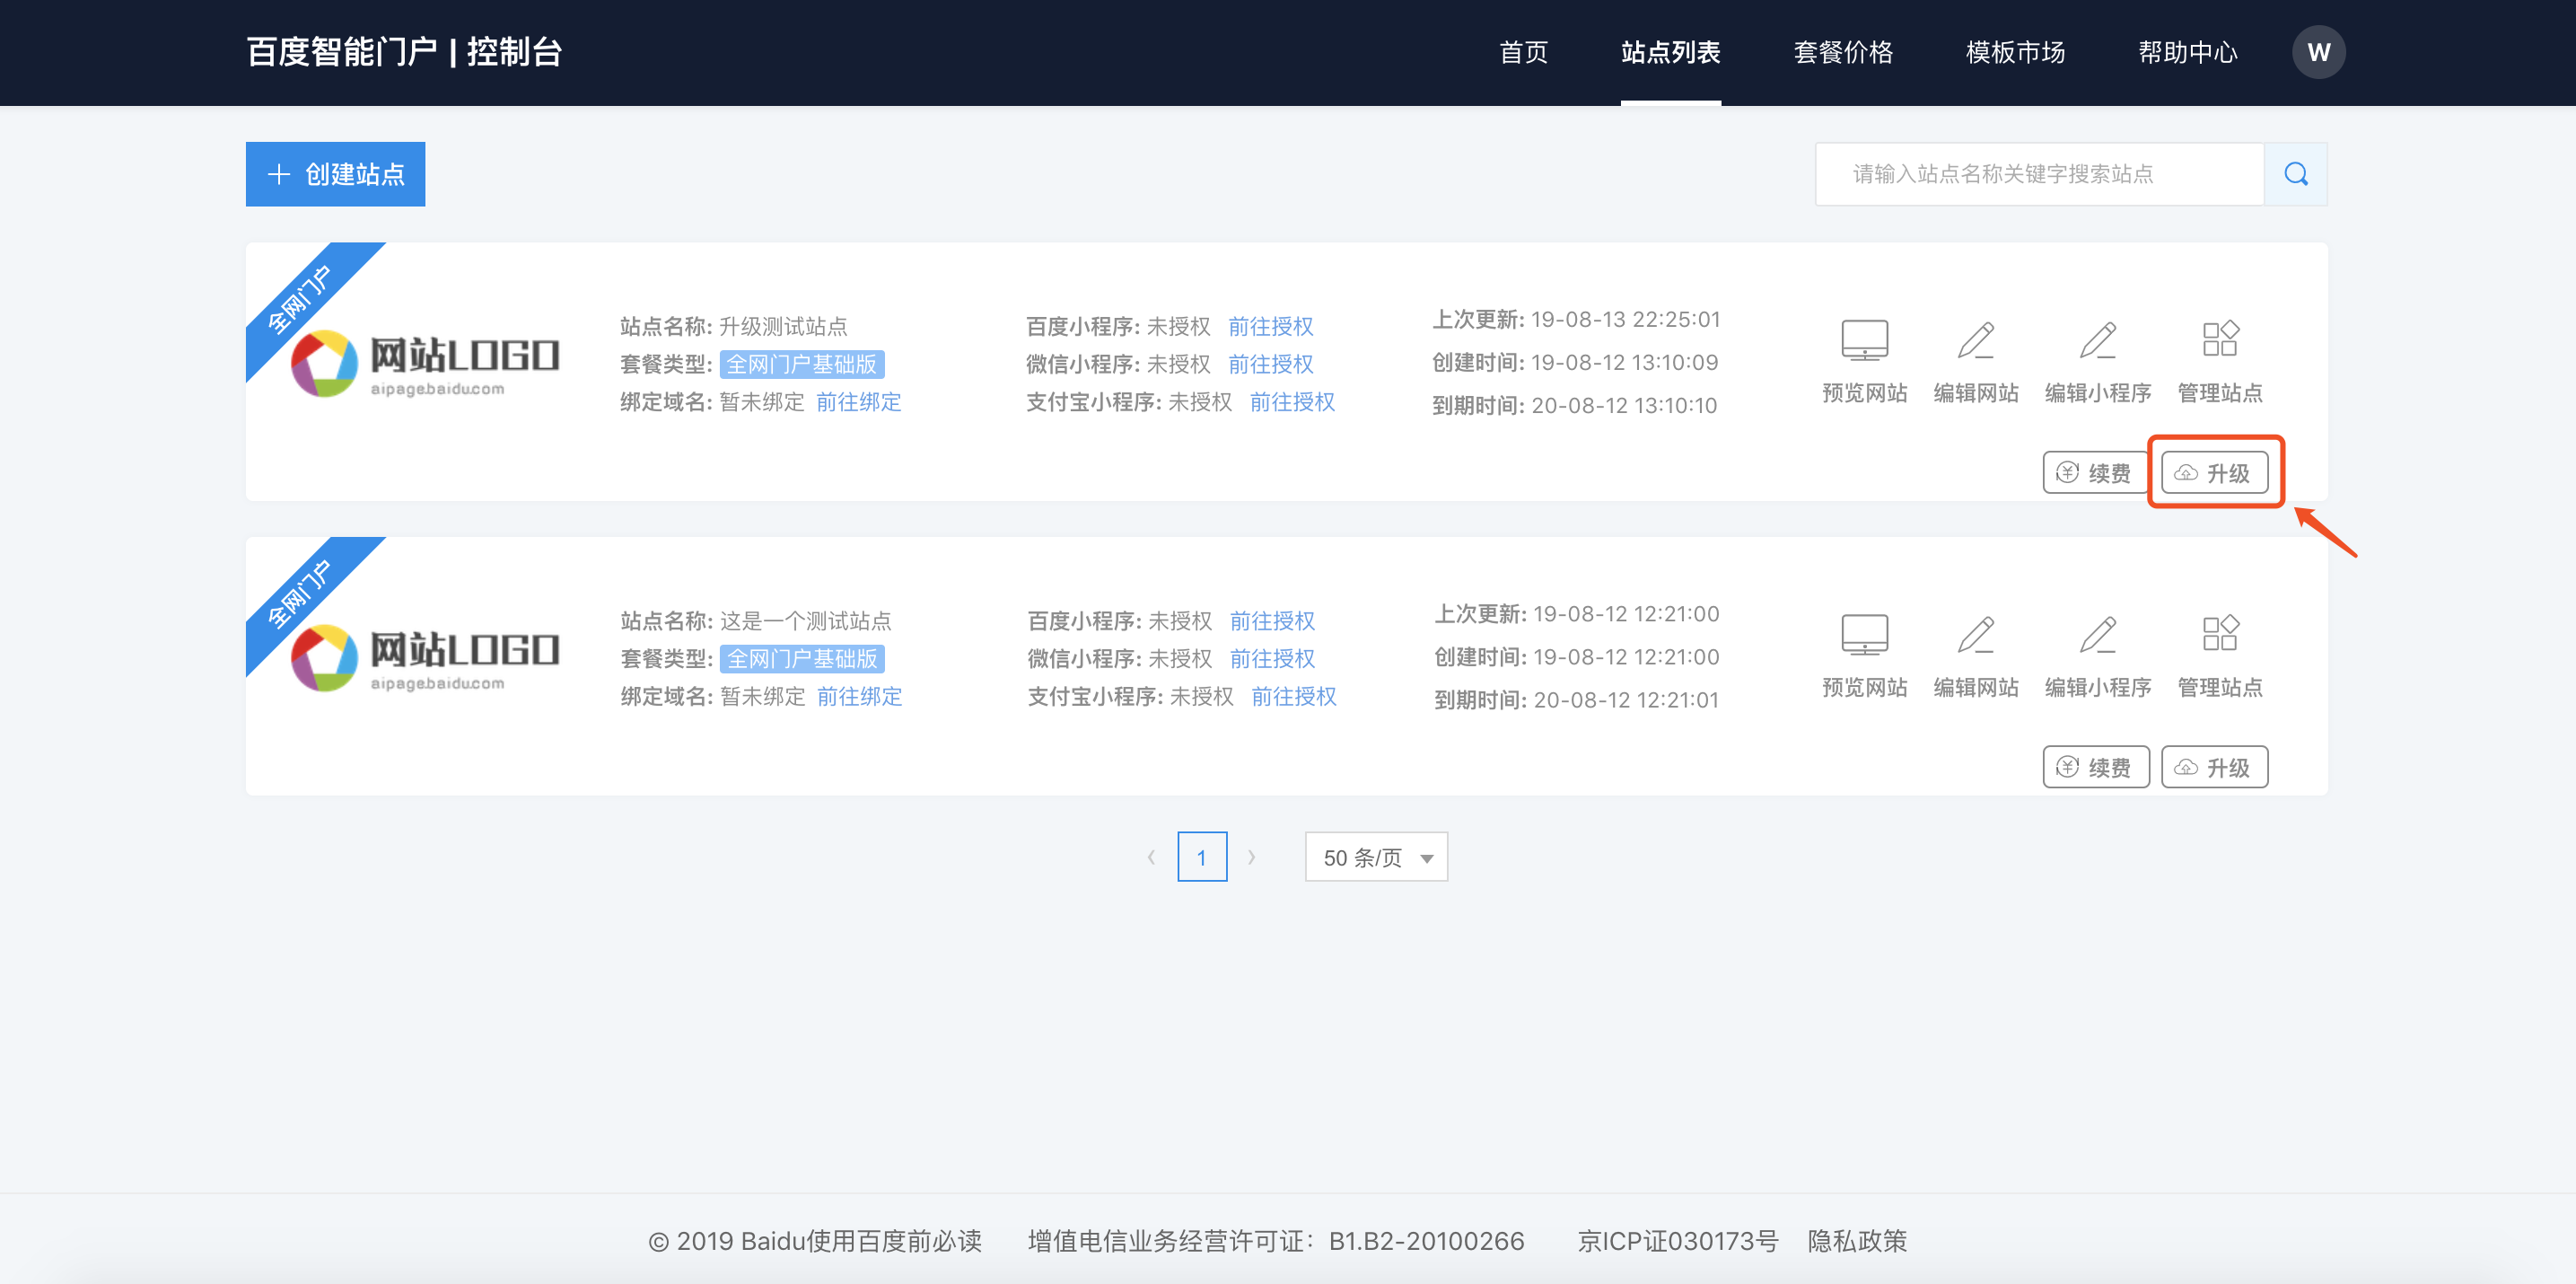Open the 套餐价格 nav tab
This screenshot has height=1284, width=2576.
click(1842, 52)
